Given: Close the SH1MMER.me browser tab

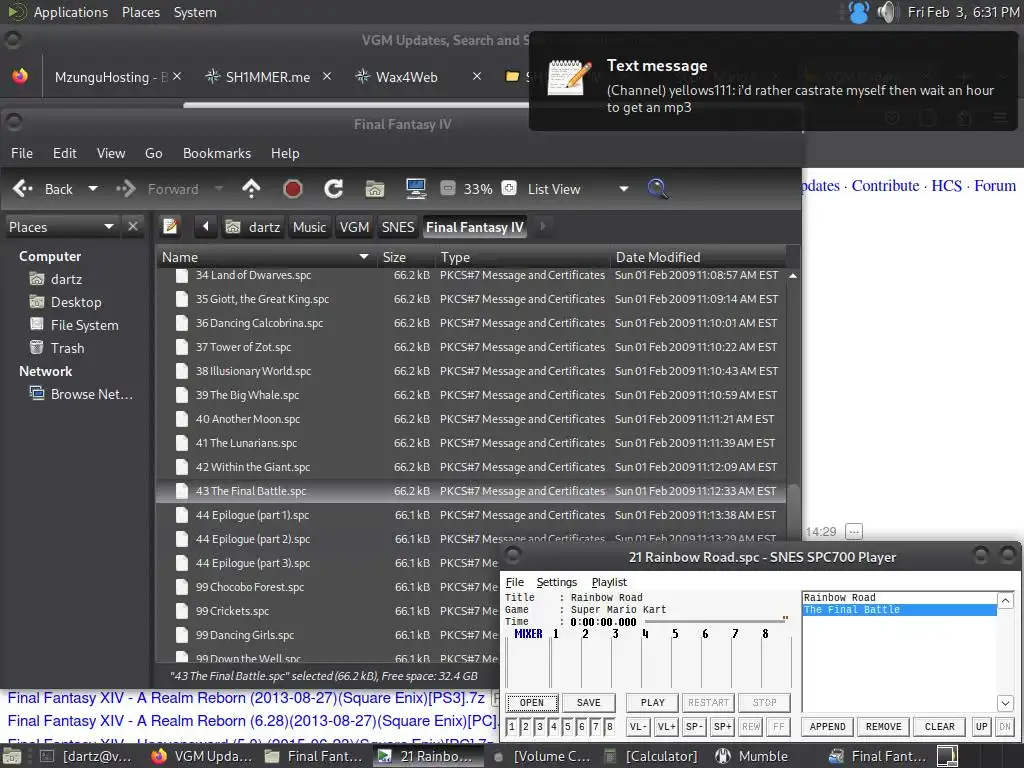Looking at the screenshot, I should [x=327, y=76].
